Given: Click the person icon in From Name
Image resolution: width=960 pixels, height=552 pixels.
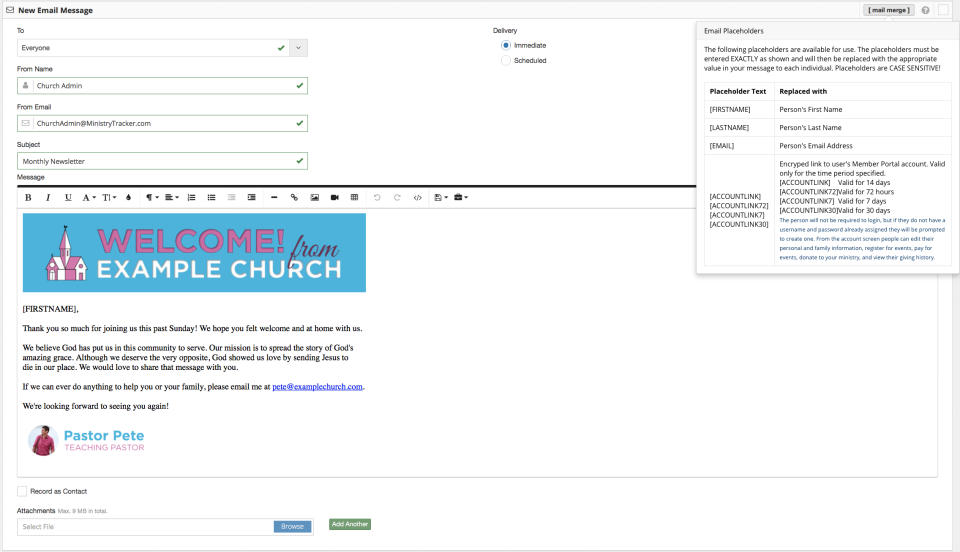Looking at the screenshot, I should tap(25, 86).
